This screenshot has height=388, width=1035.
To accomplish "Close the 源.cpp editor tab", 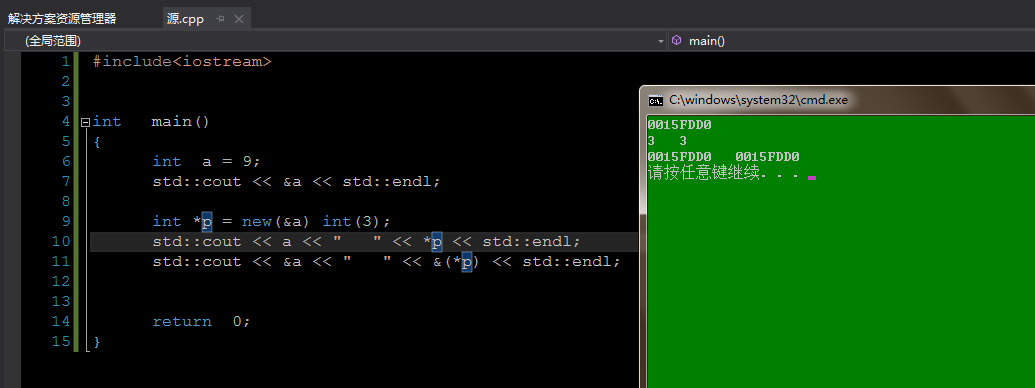I will pyautogui.click(x=238, y=19).
